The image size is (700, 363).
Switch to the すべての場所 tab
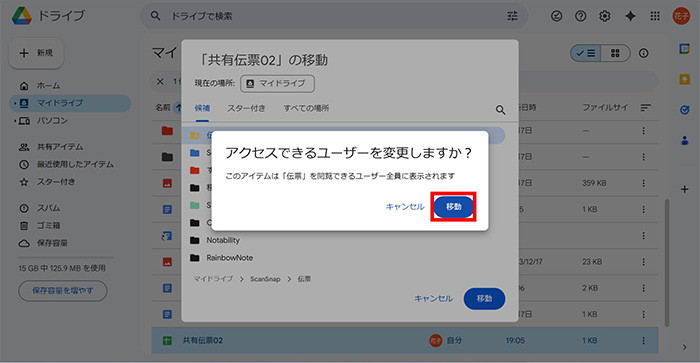pos(306,108)
